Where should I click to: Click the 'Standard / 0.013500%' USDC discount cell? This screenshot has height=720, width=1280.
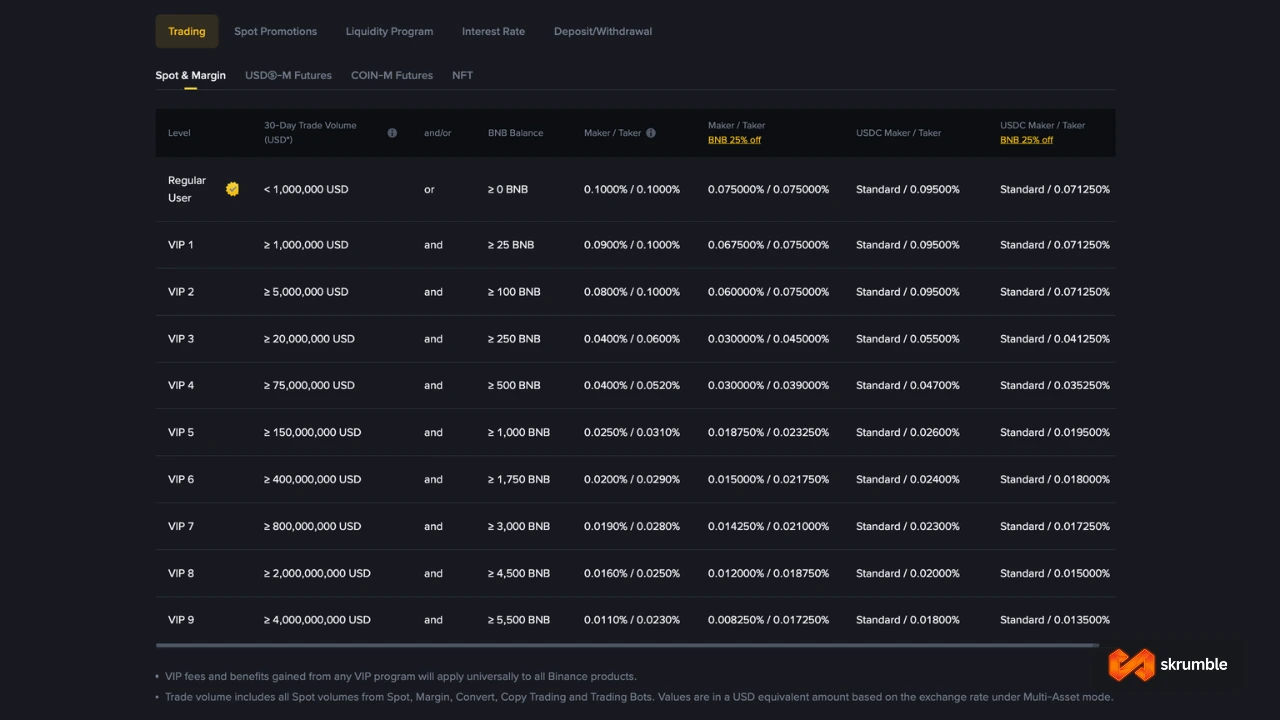[1055, 620]
